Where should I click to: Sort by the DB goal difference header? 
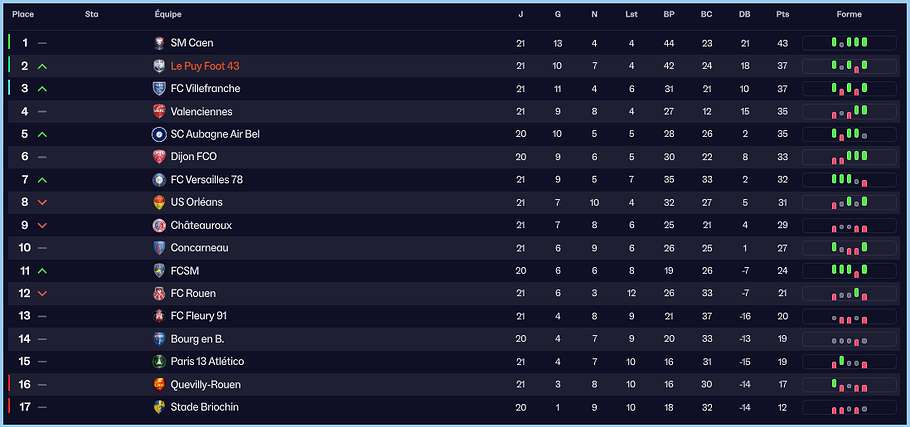click(744, 14)
